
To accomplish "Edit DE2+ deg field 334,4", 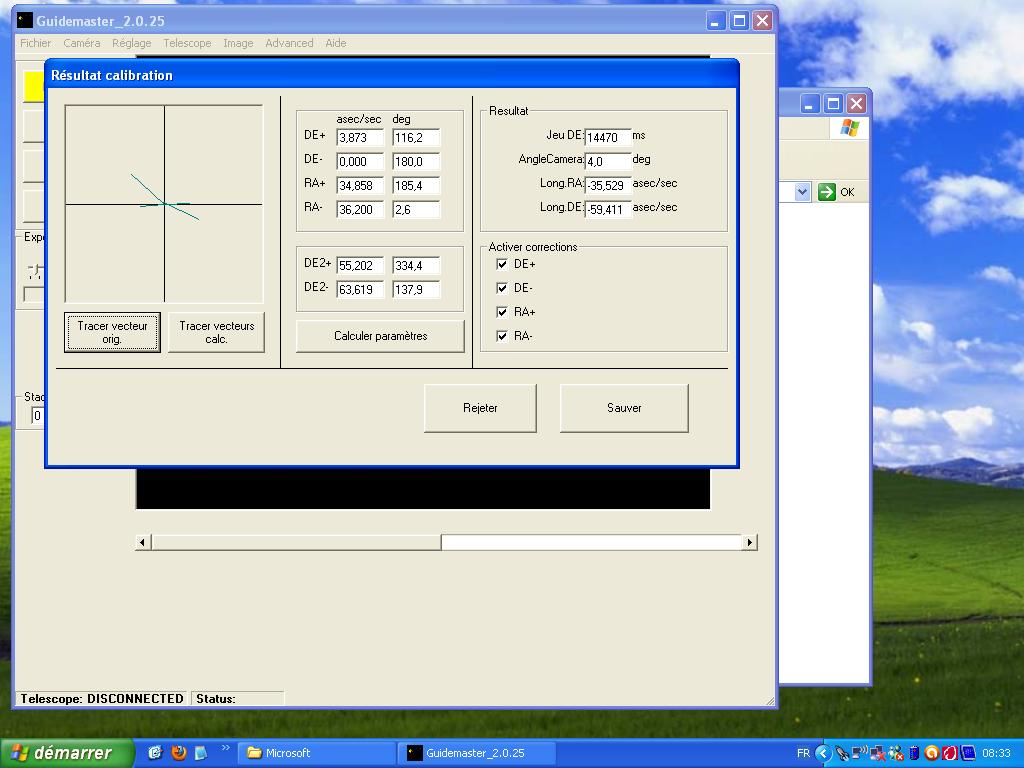I will click(x=416, y=266).
